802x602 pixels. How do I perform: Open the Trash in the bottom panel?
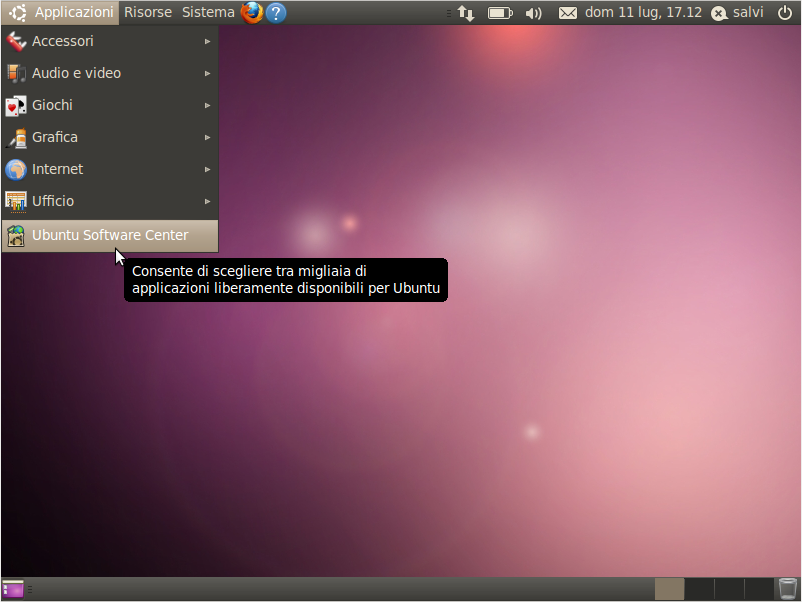point(788,589)
